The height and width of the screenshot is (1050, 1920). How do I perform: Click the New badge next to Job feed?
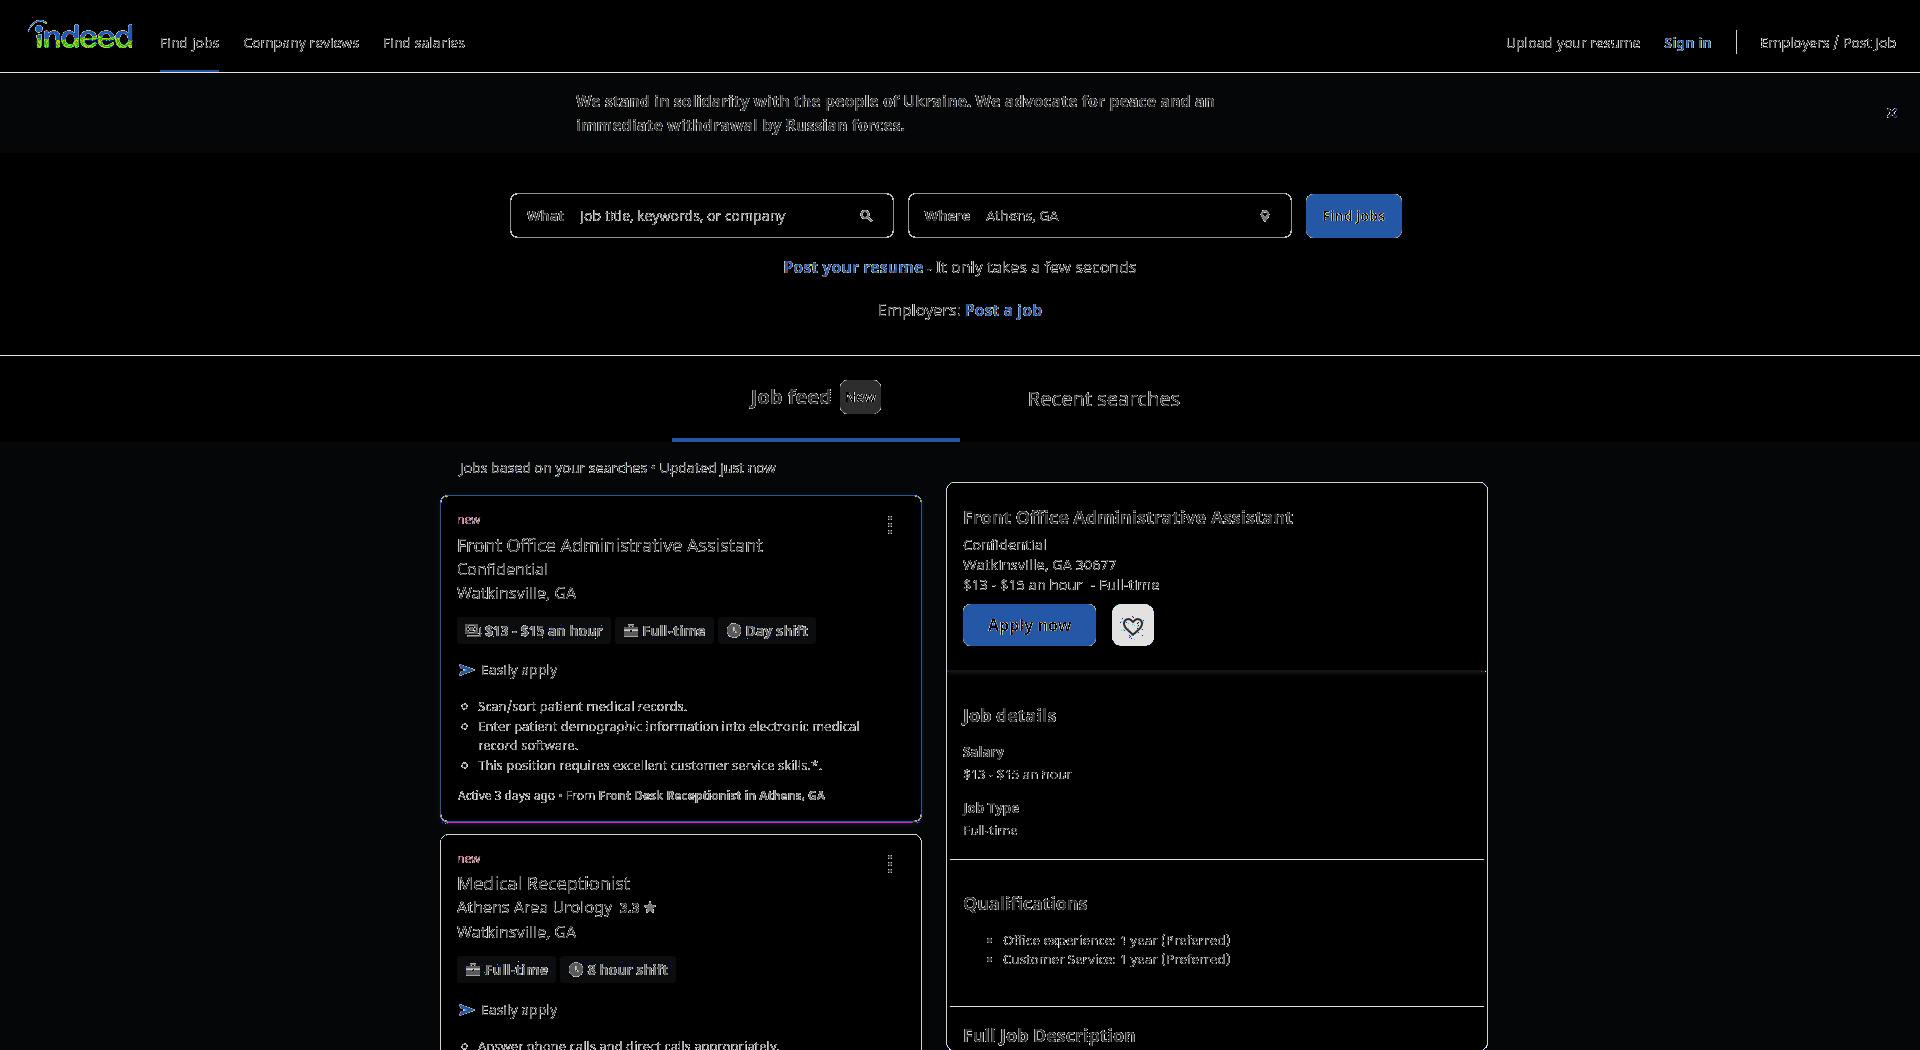pyautogui.click(x=860, y=397)
